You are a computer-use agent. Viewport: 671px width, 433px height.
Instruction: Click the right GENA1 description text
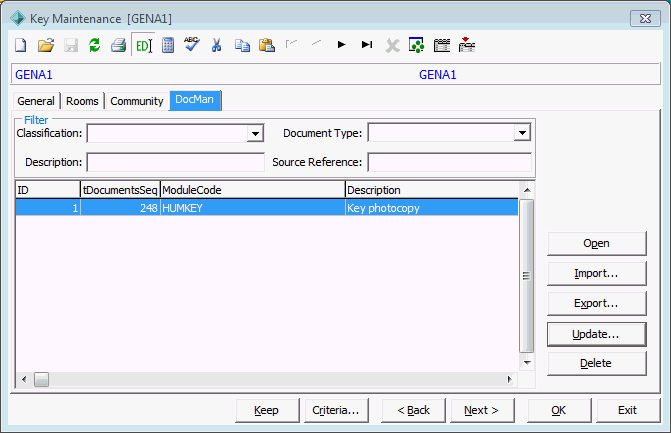(x=438, y=75)
